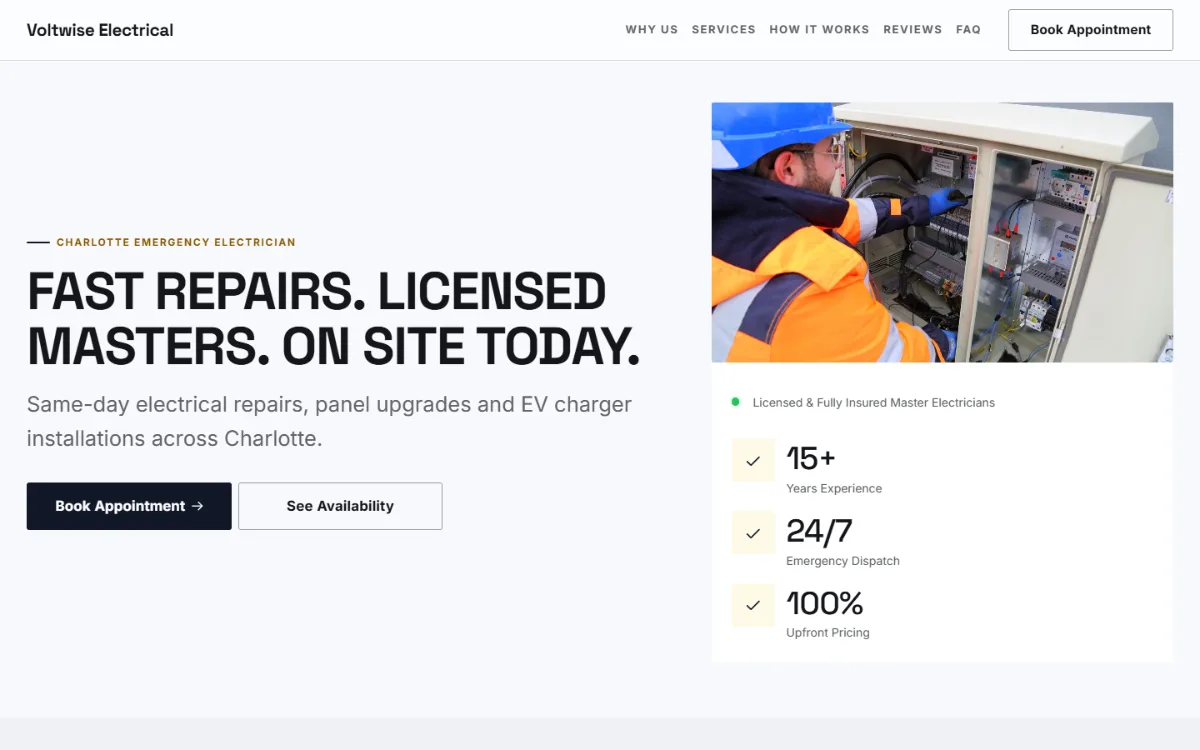Open the How It Works nav item
This screenshot has width=1200, height=750.
819,30
